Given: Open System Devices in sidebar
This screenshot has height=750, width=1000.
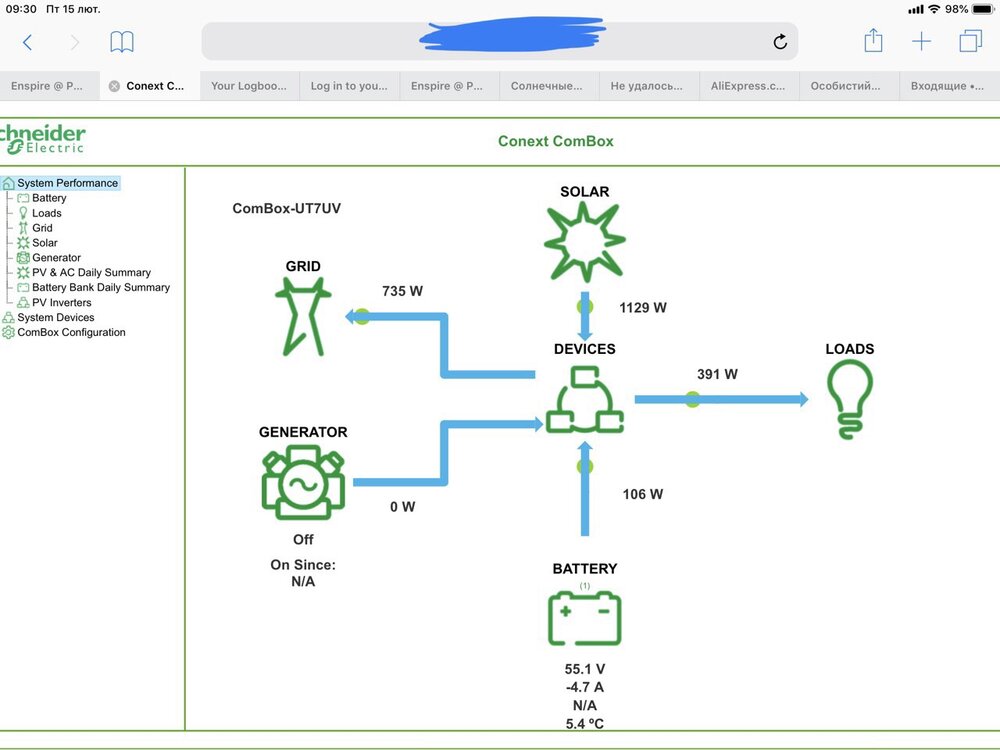Looking at the screenshot, I should pyautogui.click(x=55, y=317).
